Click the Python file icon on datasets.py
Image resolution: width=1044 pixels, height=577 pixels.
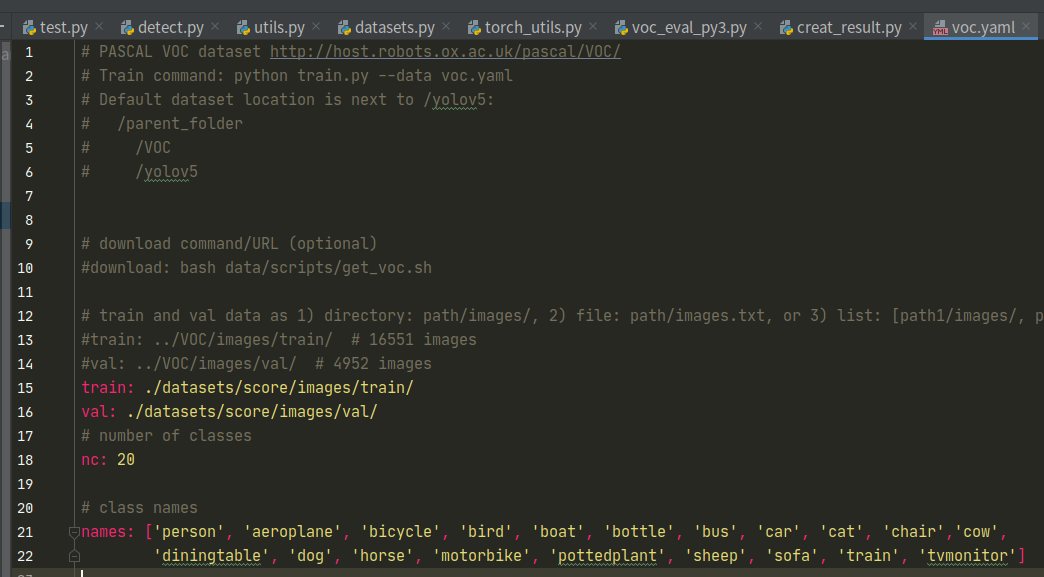tap(344, 27)
